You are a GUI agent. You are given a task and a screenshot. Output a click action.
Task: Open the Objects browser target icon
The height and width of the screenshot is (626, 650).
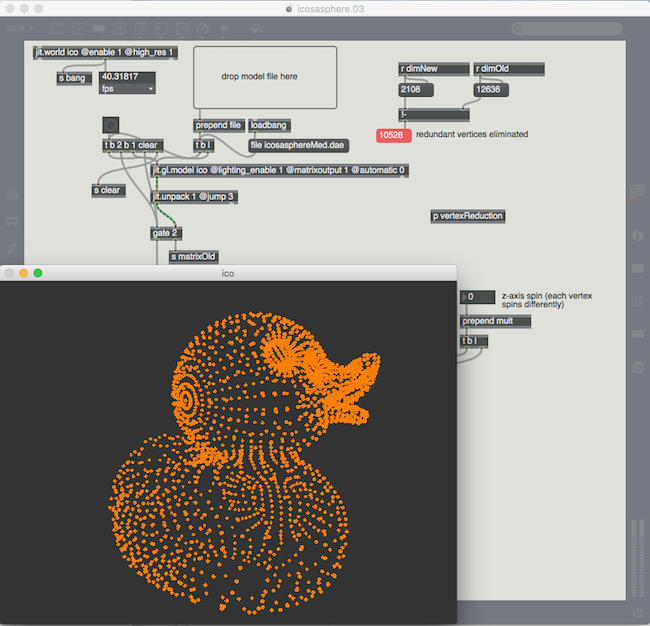12,194
